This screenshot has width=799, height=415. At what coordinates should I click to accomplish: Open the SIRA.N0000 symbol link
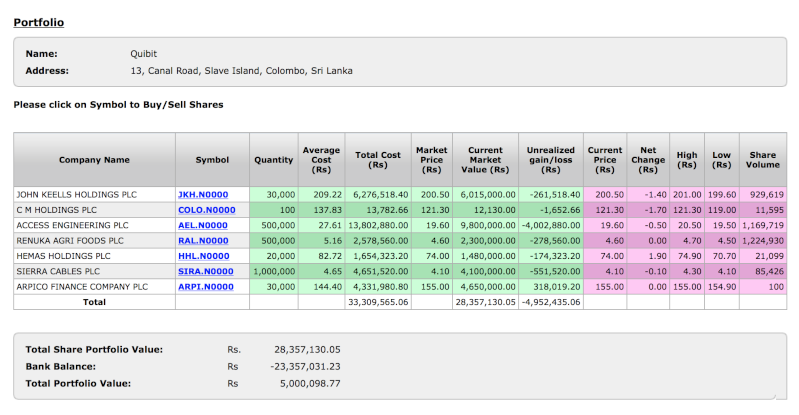pos(205,271)
